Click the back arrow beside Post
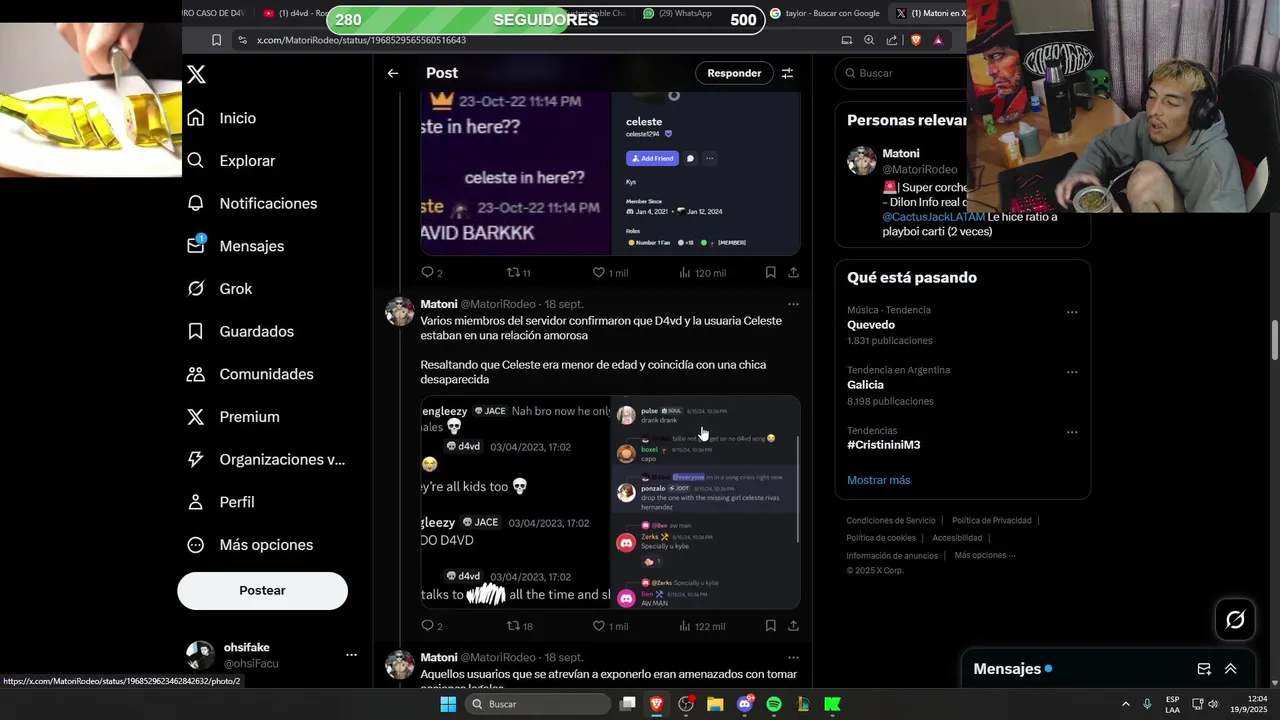The width and height of the screenshot is (1280, 720). tap(393, 73)
